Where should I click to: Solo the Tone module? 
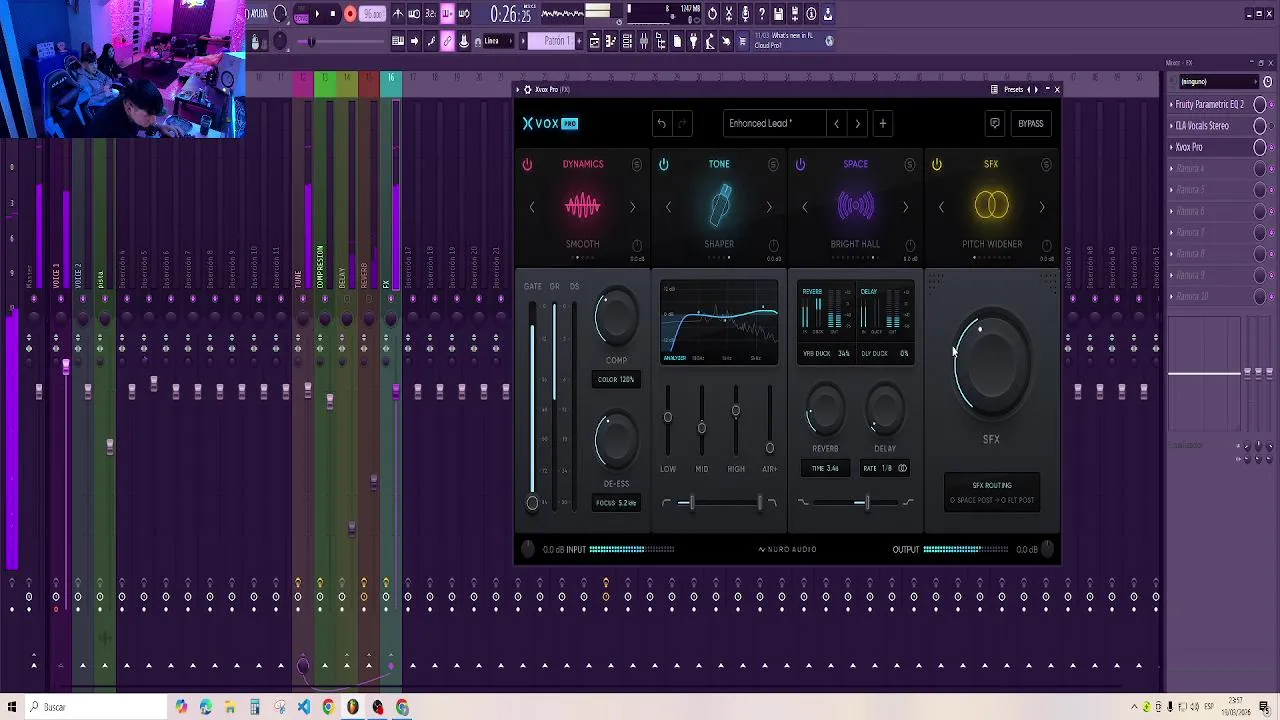coord(773,164)
